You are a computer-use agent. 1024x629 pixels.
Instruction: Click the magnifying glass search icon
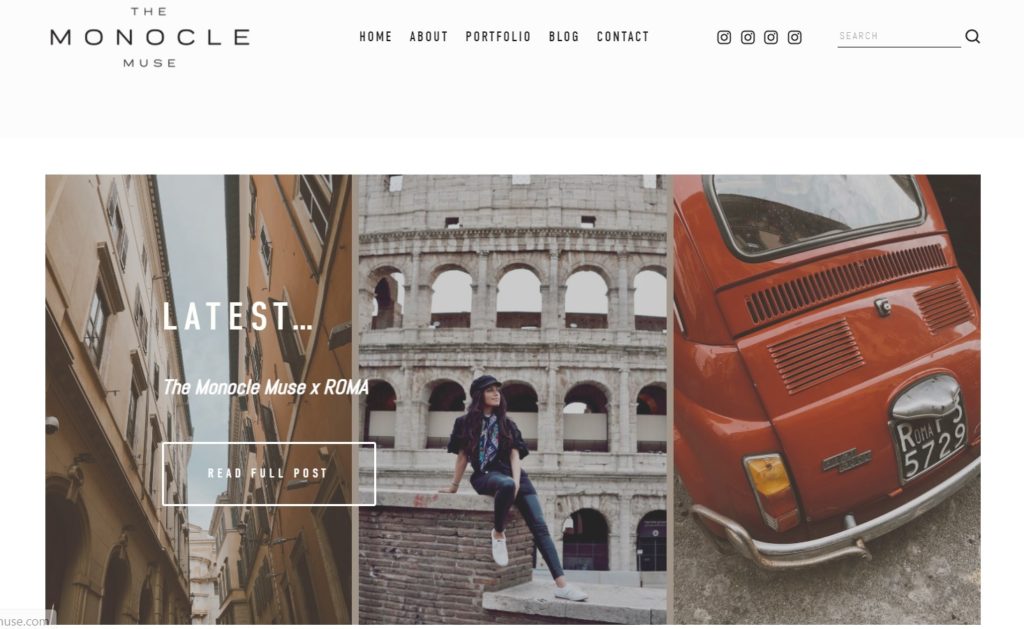click(x=972, y=37)
